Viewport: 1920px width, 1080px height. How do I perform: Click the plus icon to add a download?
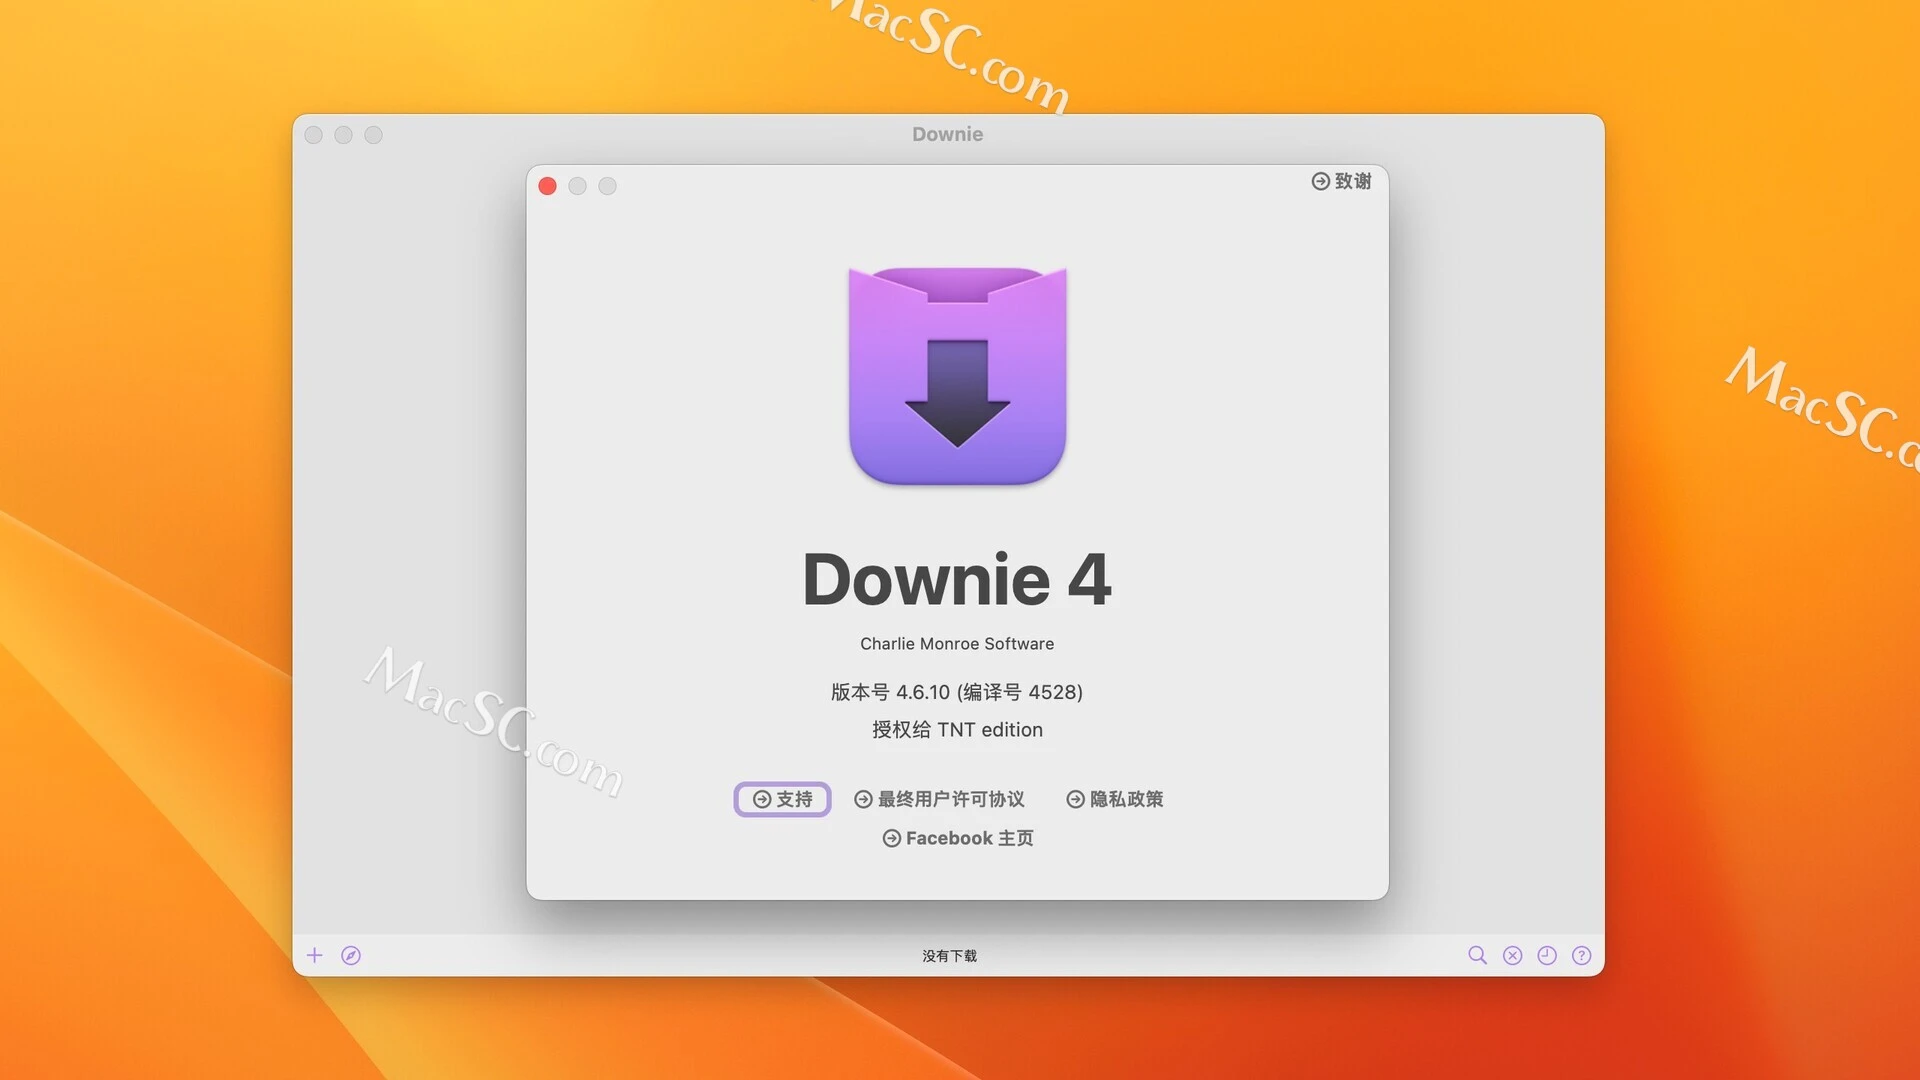(314, 955)
